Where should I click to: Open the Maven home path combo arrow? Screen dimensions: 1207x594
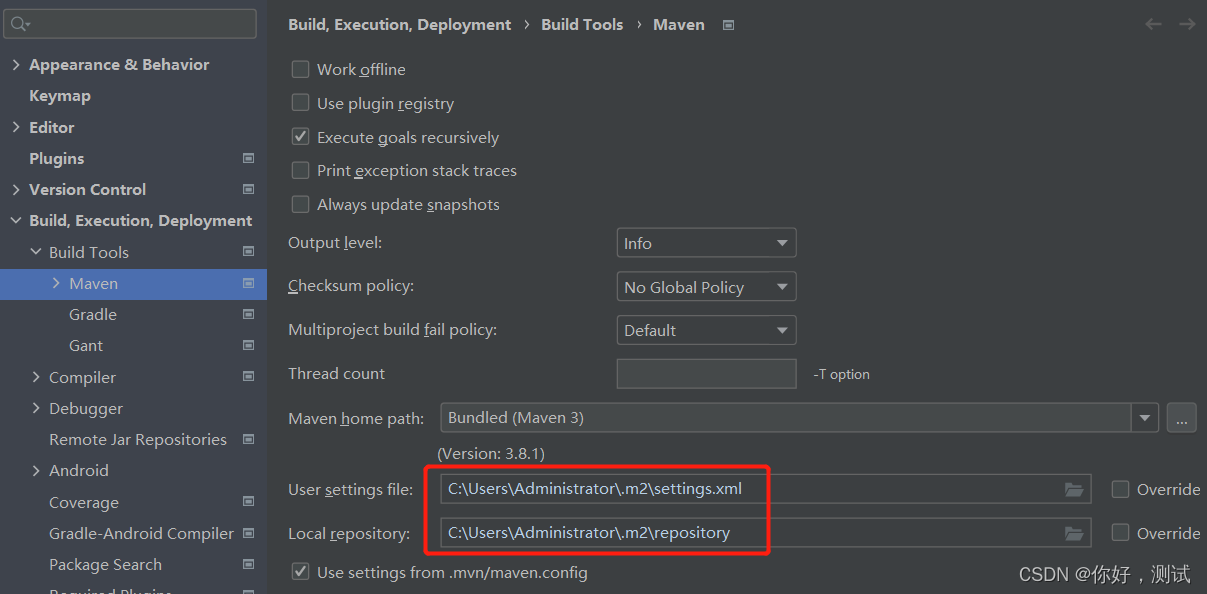(x=1145, y=418)
